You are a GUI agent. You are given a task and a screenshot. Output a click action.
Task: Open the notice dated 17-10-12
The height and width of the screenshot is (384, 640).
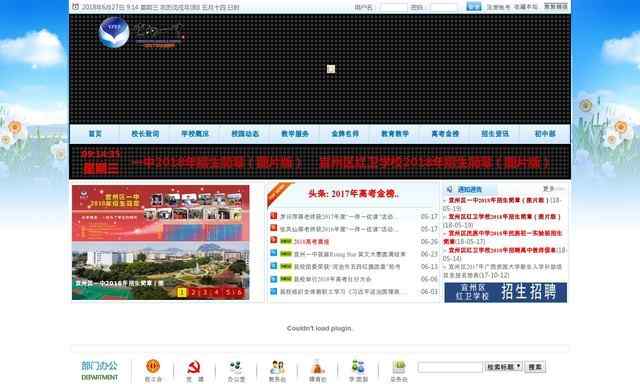pos(503,271)
